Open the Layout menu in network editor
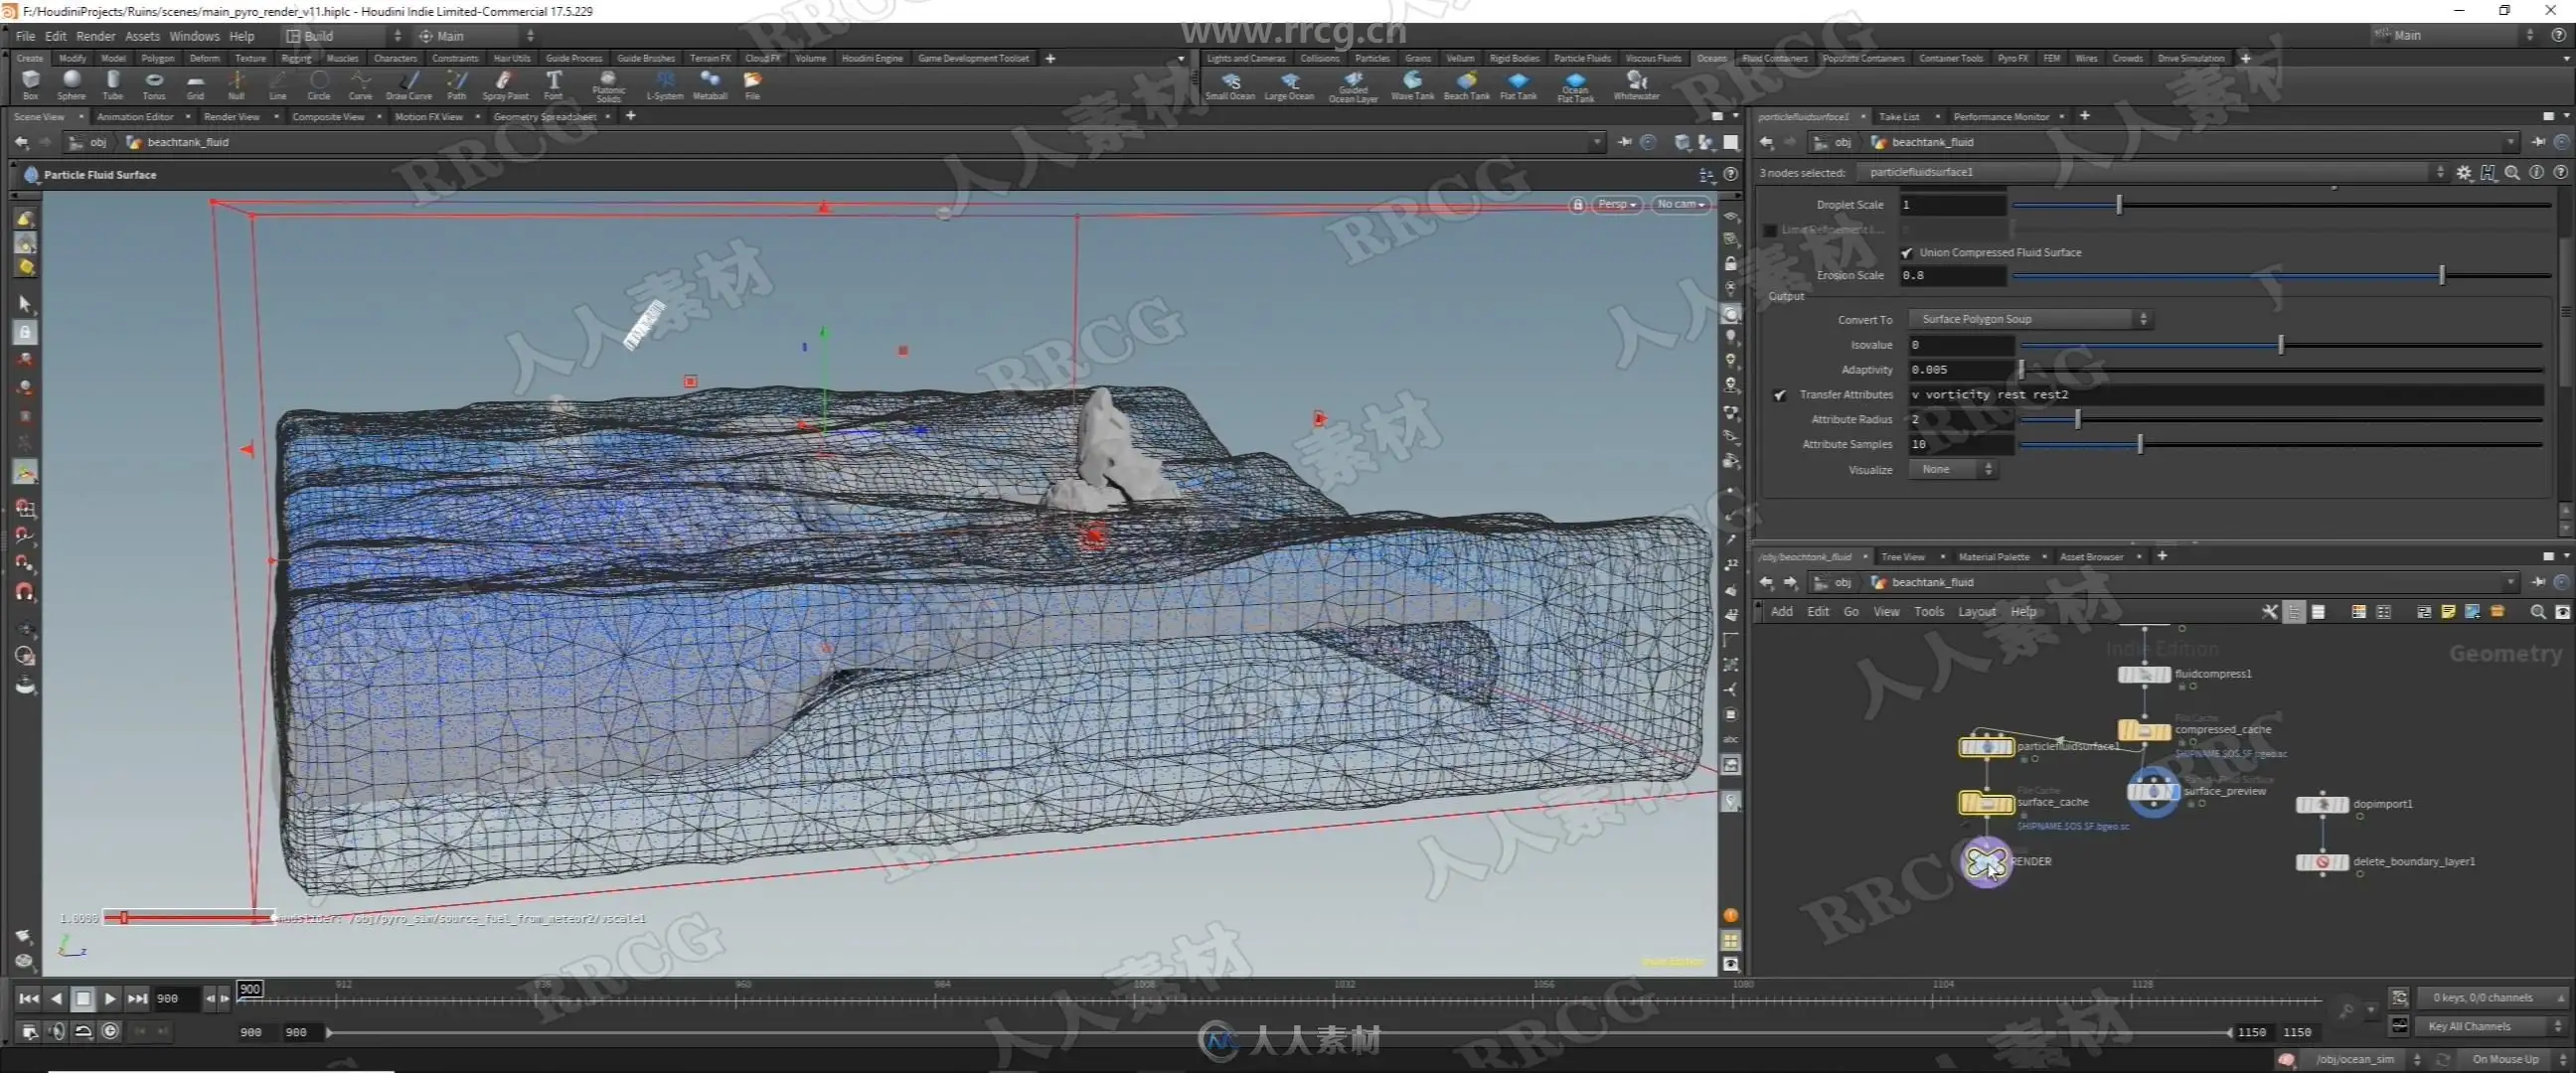The image size is (2576, 1073). click(1976, 612)
